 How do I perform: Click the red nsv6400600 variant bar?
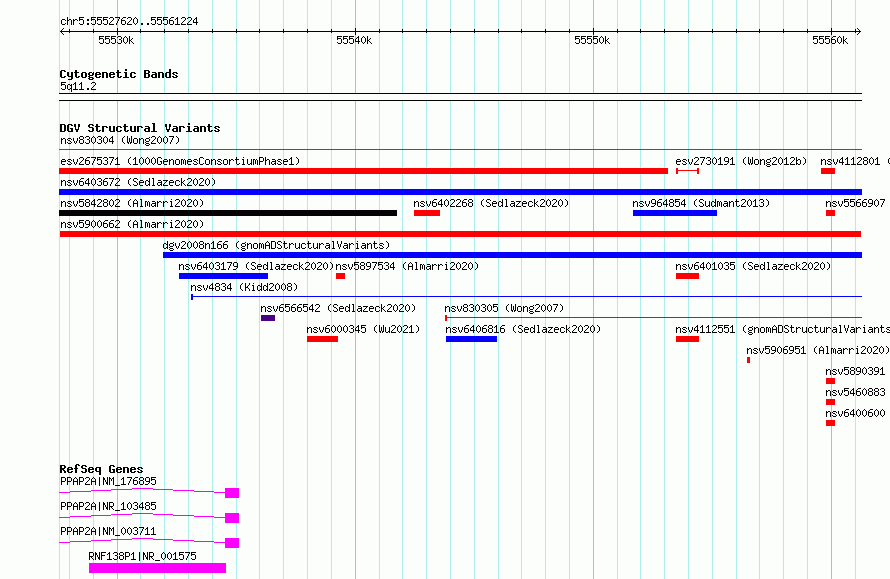tap(830, 423)
